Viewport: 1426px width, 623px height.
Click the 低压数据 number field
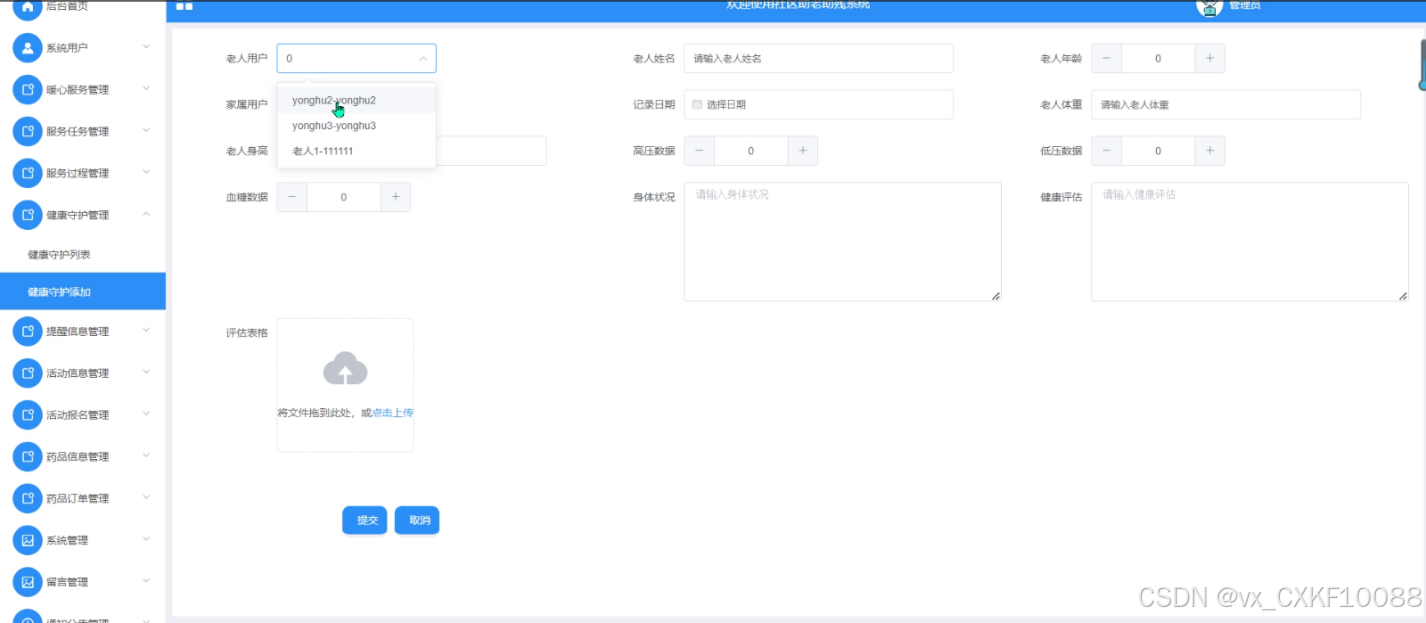point(1158,151)
